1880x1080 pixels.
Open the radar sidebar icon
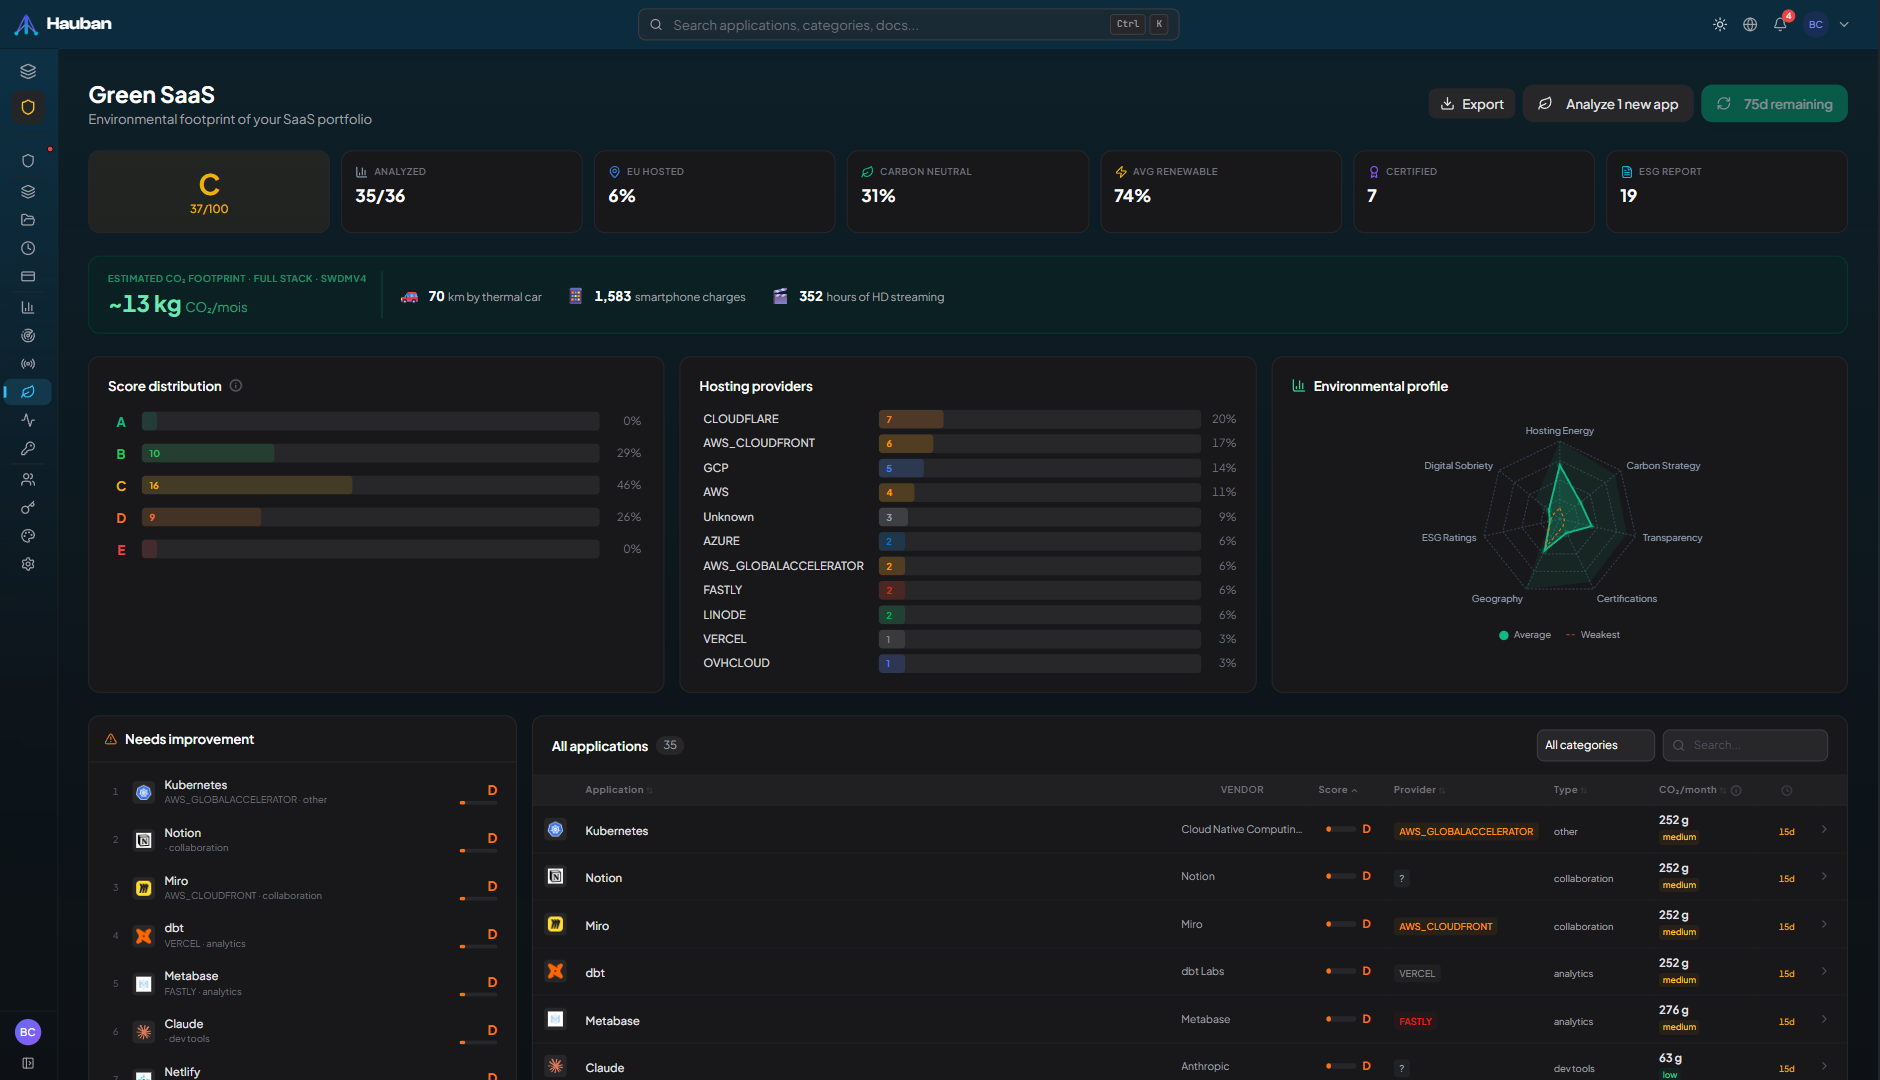(x=28, y=336)
